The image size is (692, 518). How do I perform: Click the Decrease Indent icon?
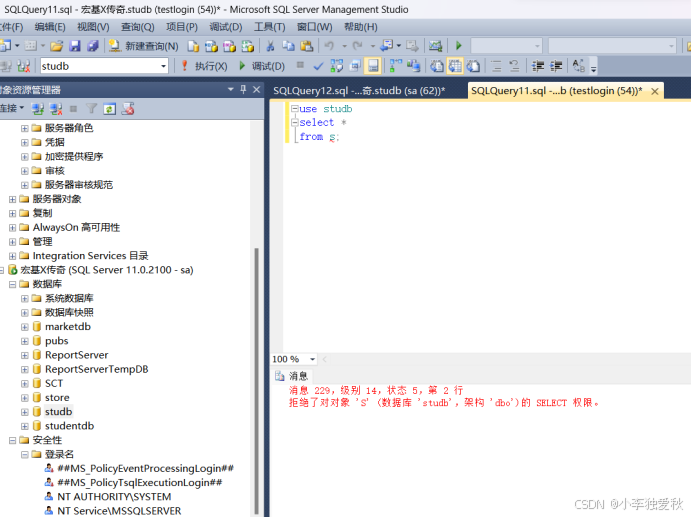click(538, 66)
